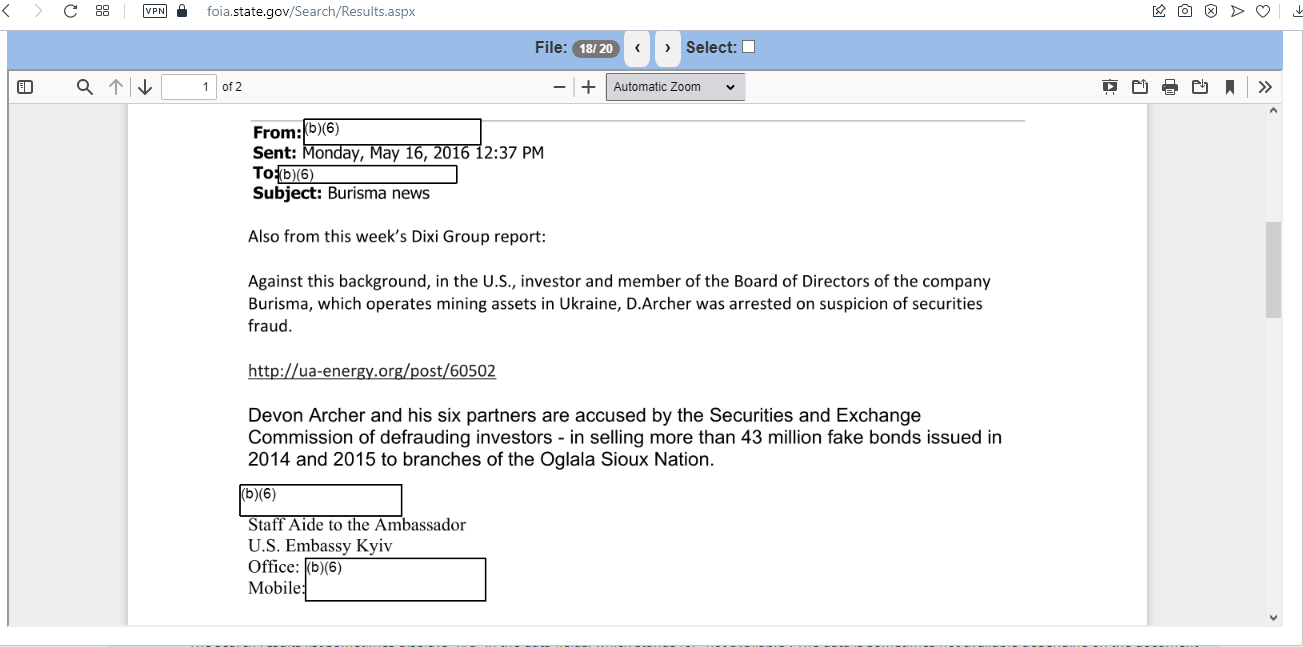Click the 'Mobile:' label in the signature

point(277,588)
